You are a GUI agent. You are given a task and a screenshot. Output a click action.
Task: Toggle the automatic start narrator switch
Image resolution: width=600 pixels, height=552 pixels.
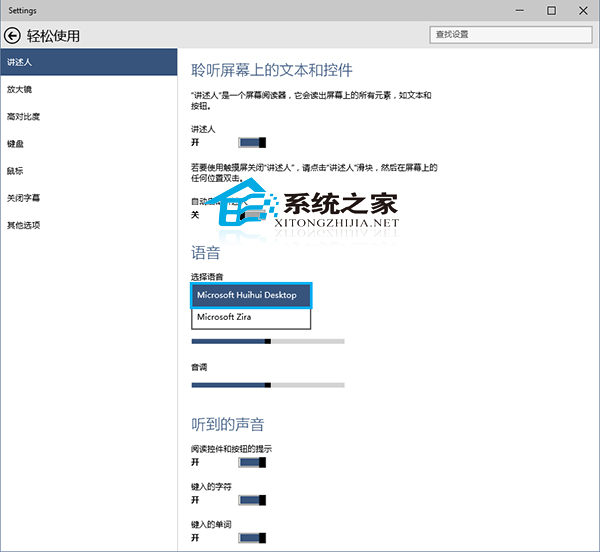tap(252, 215)
